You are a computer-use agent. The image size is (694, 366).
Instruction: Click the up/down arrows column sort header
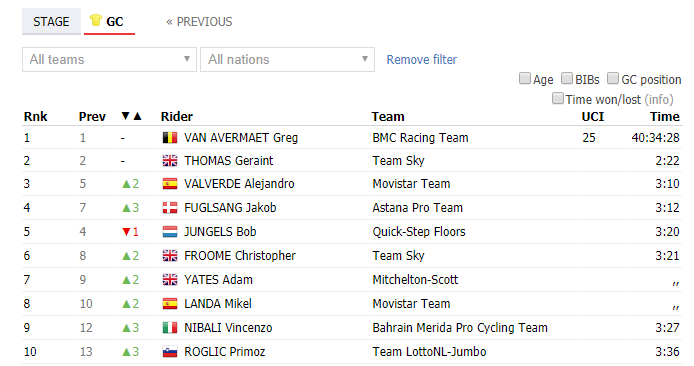[x=131, y=116]
